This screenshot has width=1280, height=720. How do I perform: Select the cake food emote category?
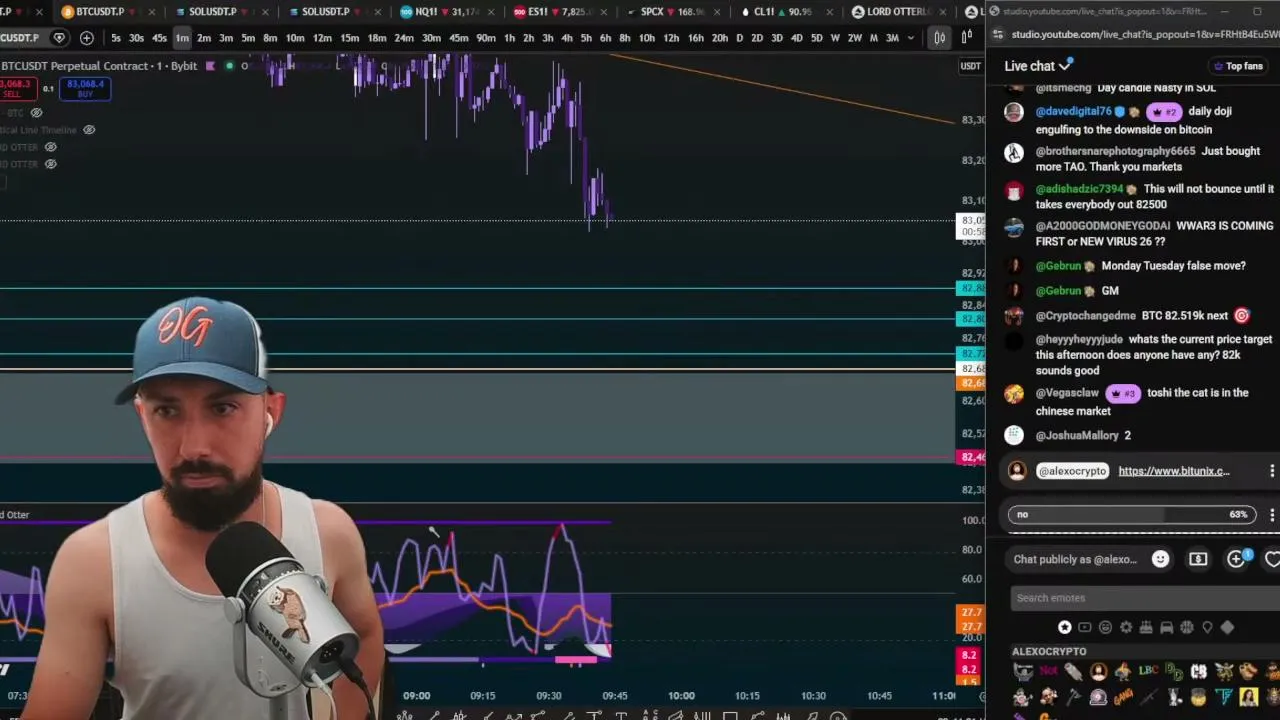(x=1146, y=627)
